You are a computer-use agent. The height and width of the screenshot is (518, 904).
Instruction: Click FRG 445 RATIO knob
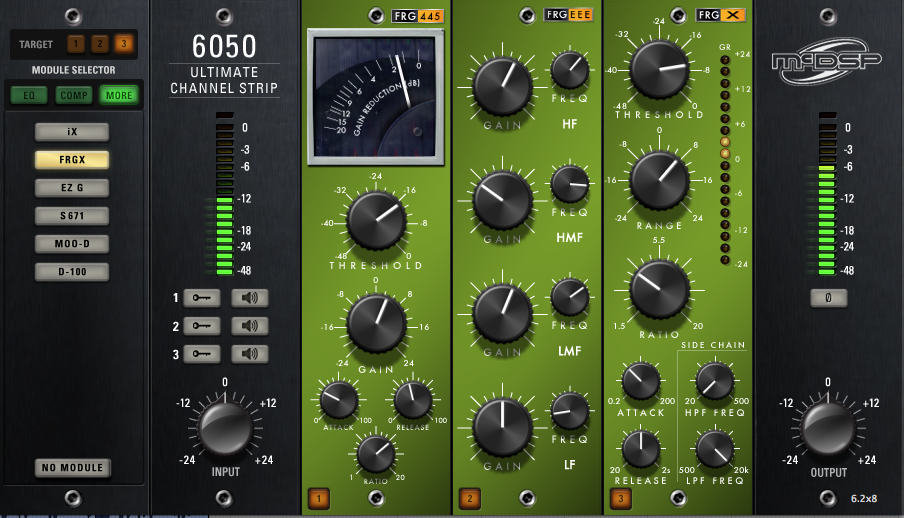point(376,453)
